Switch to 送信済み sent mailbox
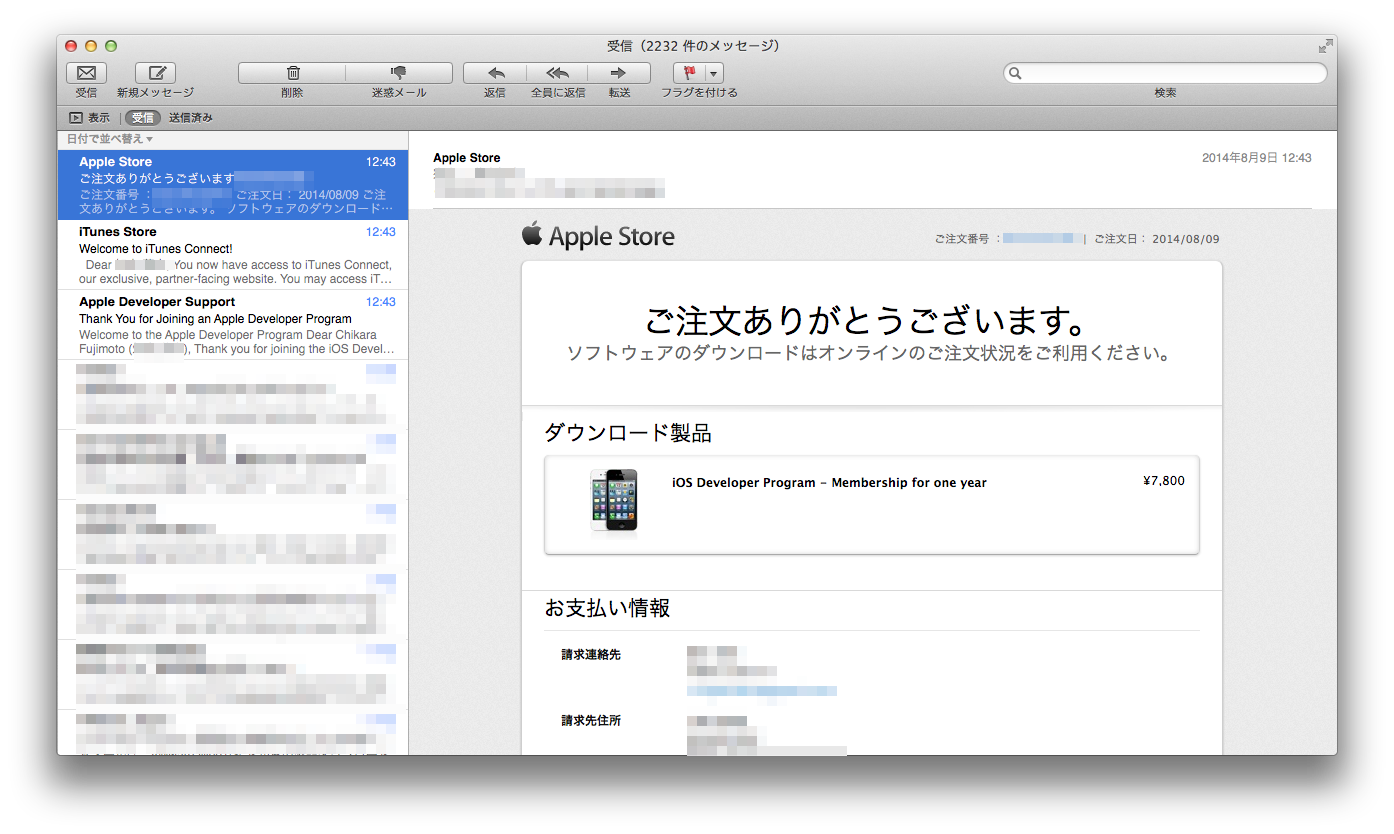Viewport: 1394px width, 834px height. (191, 118)
